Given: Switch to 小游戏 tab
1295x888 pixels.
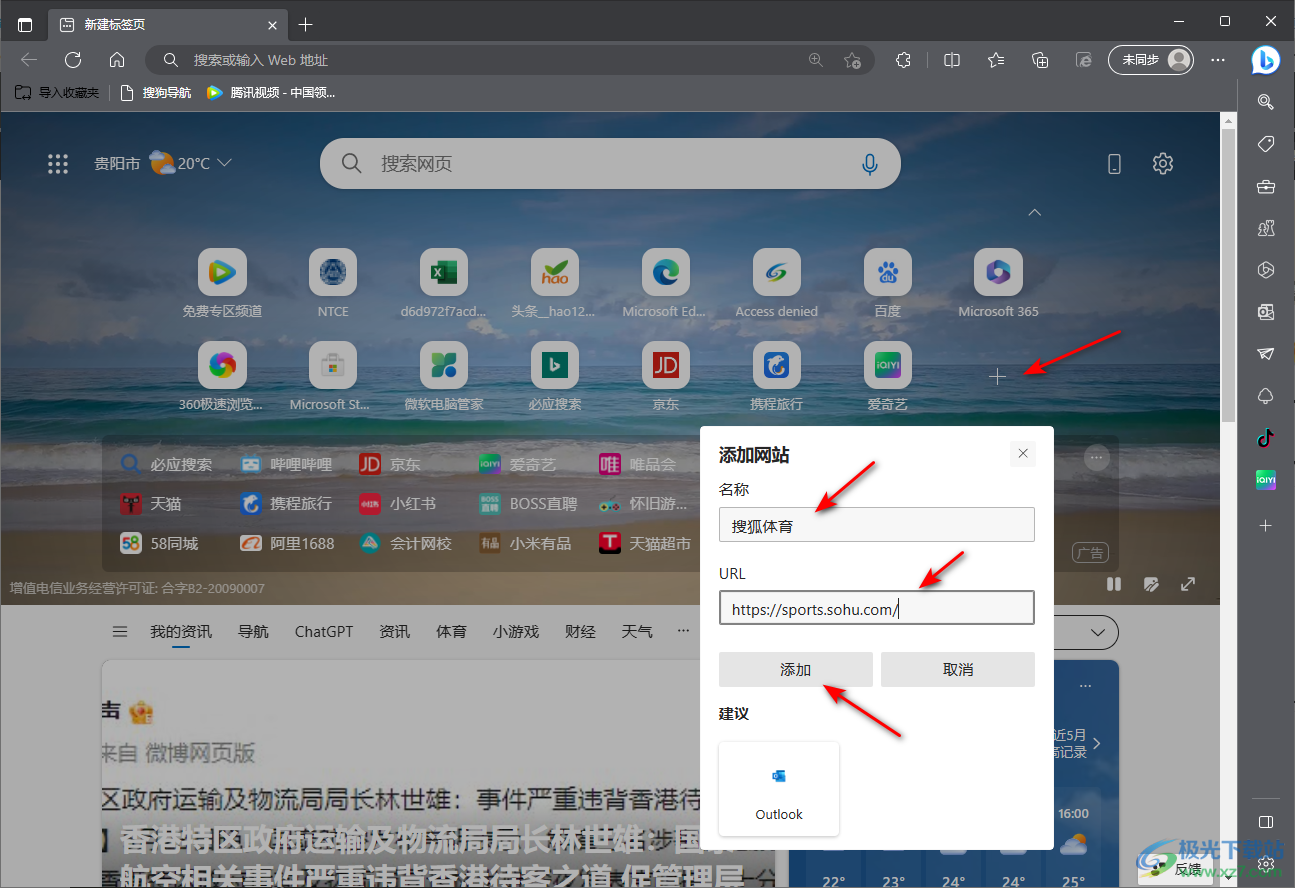Looking at the screenshot, I should point(516,631).
